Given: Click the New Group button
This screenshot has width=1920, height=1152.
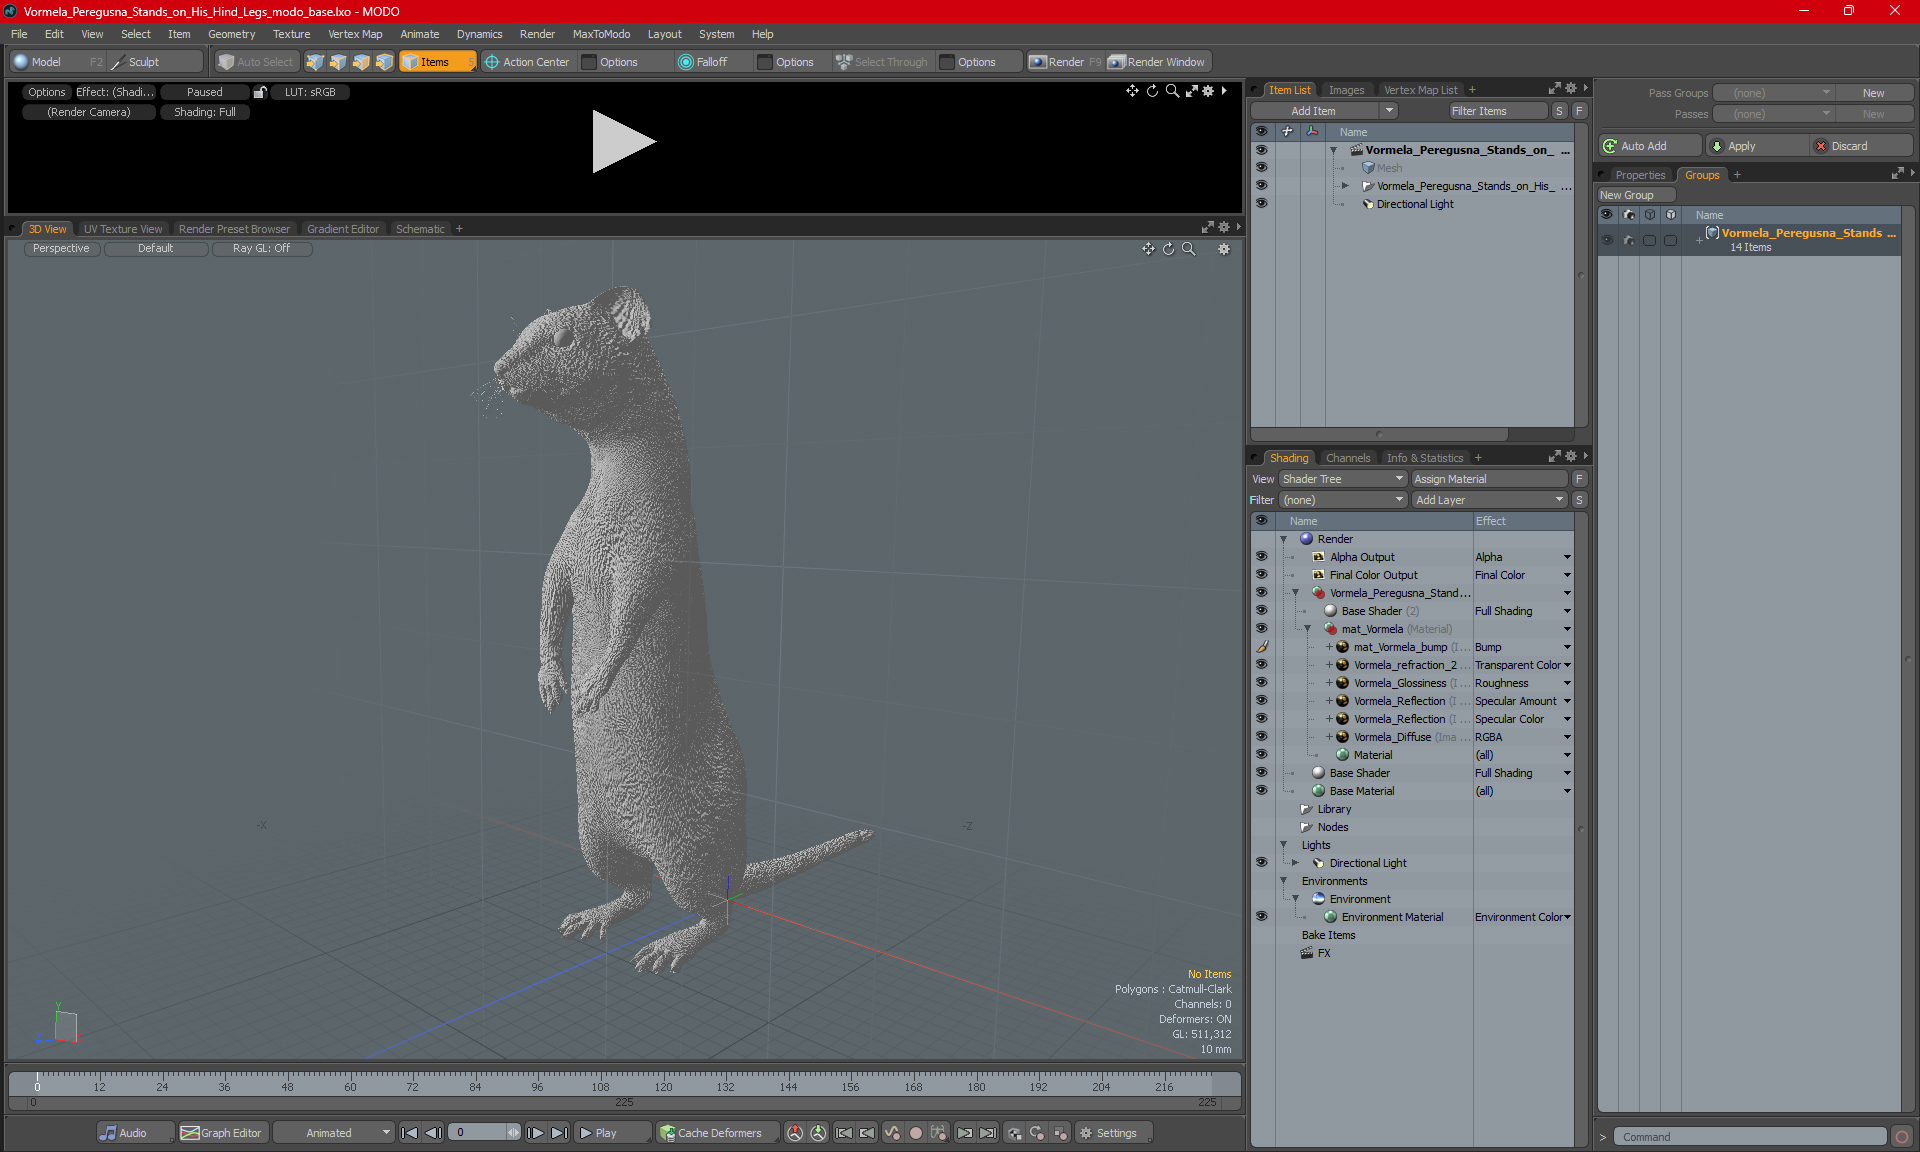Looking at the screenshot, I should 1636,195.
